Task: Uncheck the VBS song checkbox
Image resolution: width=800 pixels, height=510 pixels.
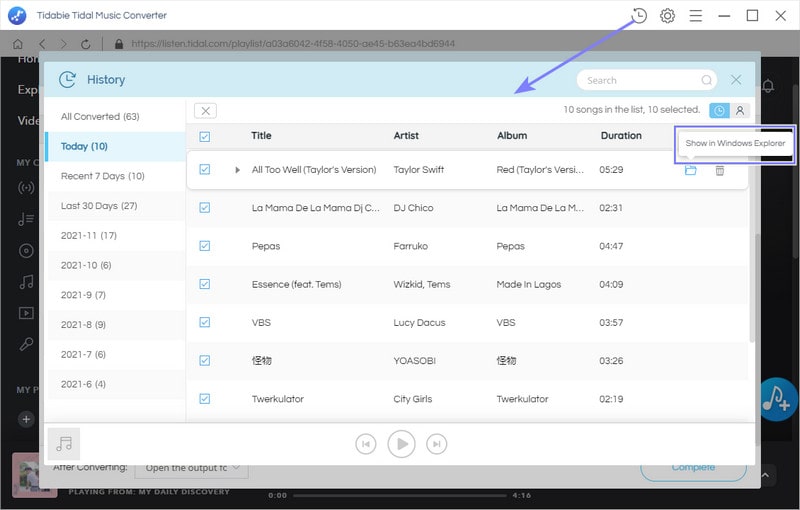Action: click(x=205, y=322)
